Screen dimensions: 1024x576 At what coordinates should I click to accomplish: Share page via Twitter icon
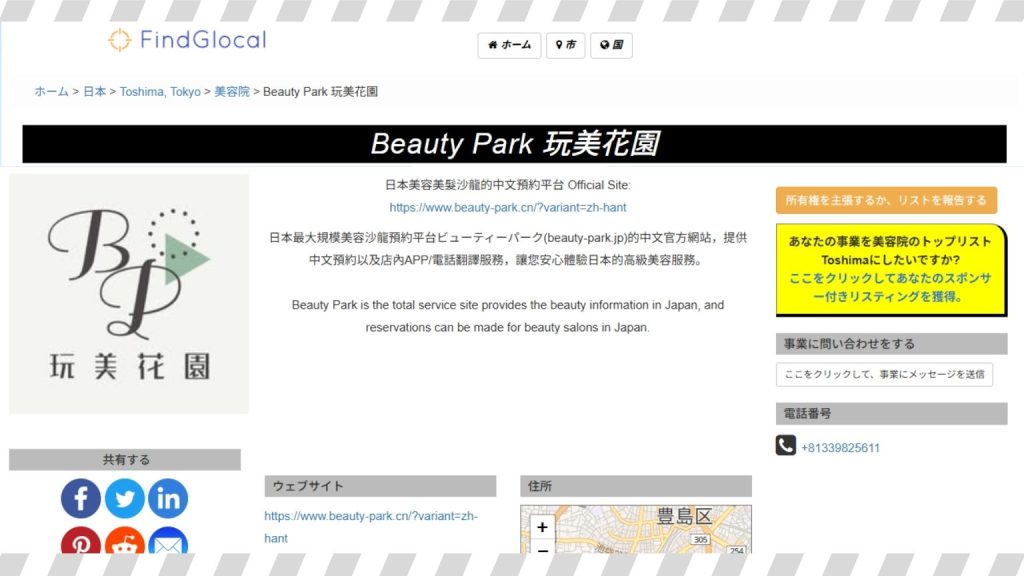pos(125,498)
